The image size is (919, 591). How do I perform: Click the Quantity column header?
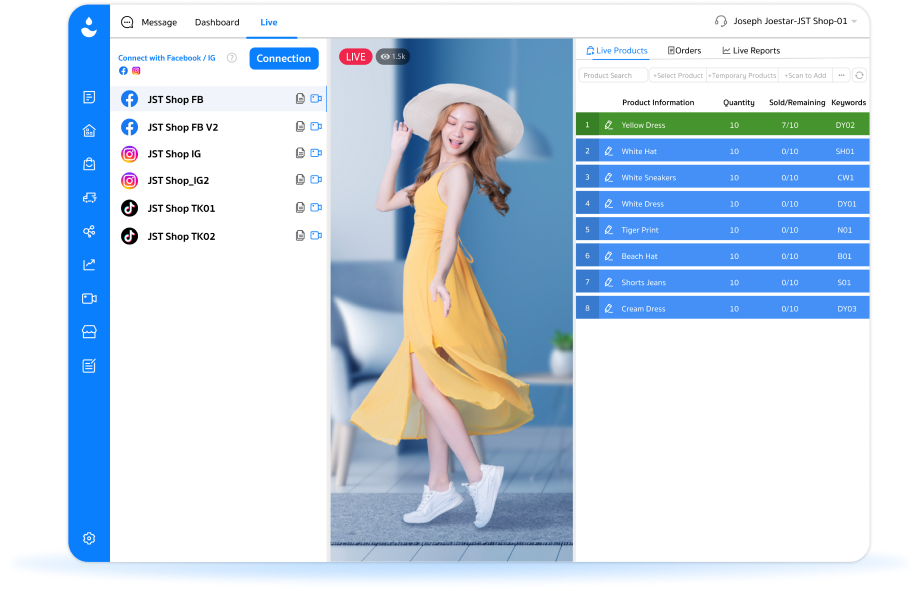coord(738,102)
